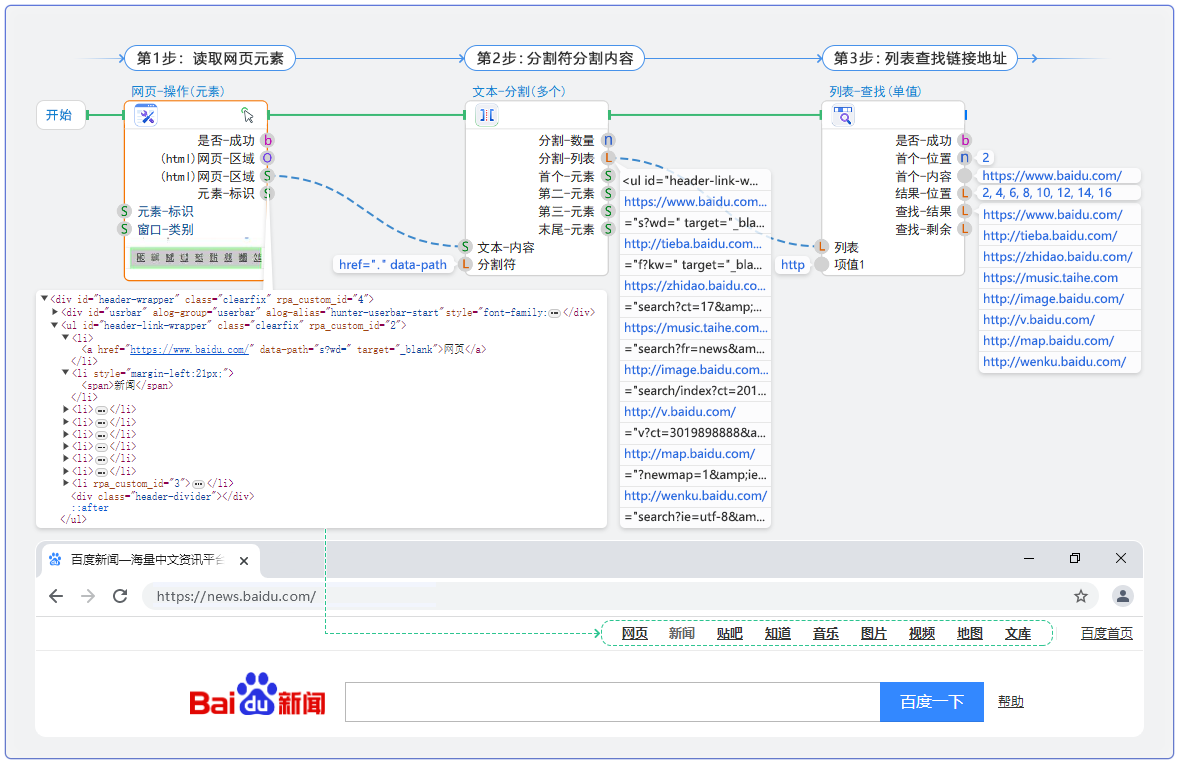The image size is (1179, 764).
Task: Click the 是否-成功 output port of 网页-操作
Action: 267,141
